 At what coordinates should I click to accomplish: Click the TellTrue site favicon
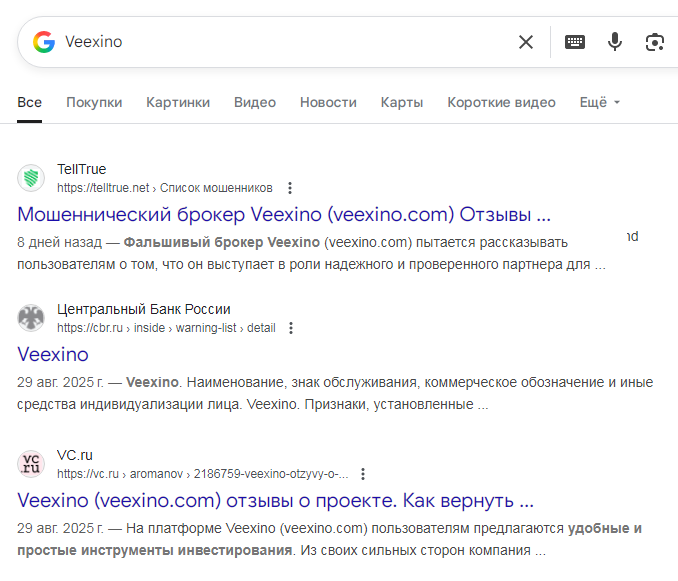[31, 178]
